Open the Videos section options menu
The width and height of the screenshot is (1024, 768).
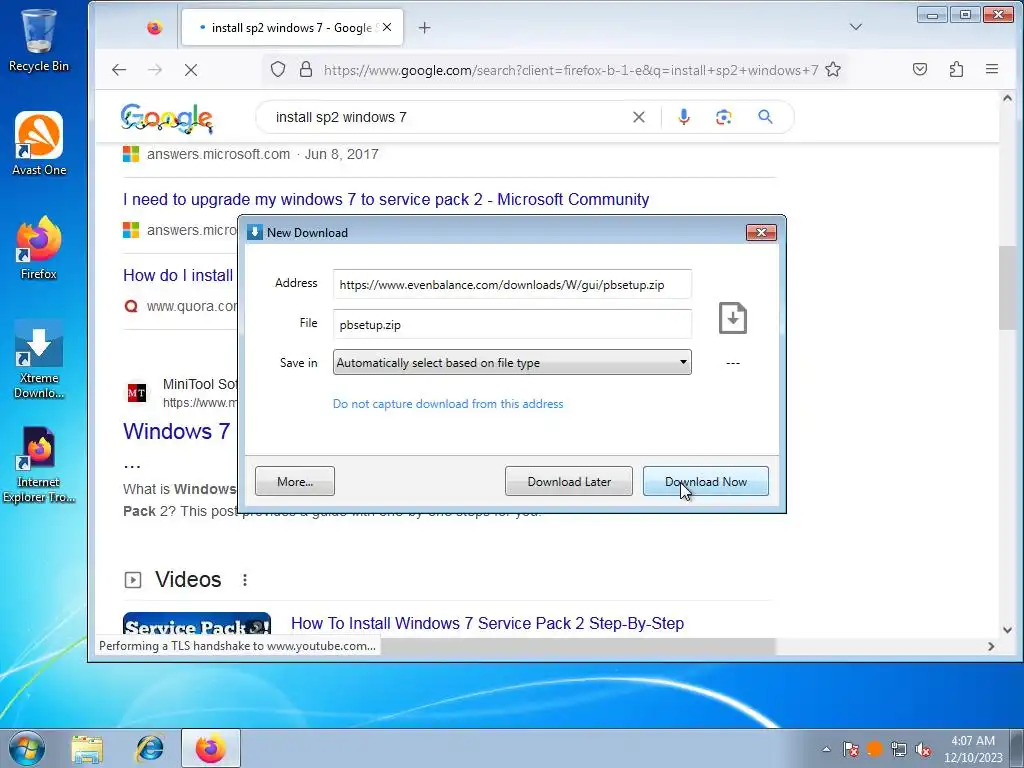click(x=245, y=580)
